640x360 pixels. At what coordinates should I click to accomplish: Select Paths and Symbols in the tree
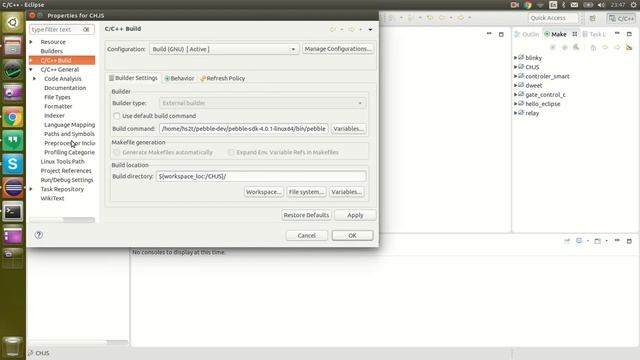[69, 134]
